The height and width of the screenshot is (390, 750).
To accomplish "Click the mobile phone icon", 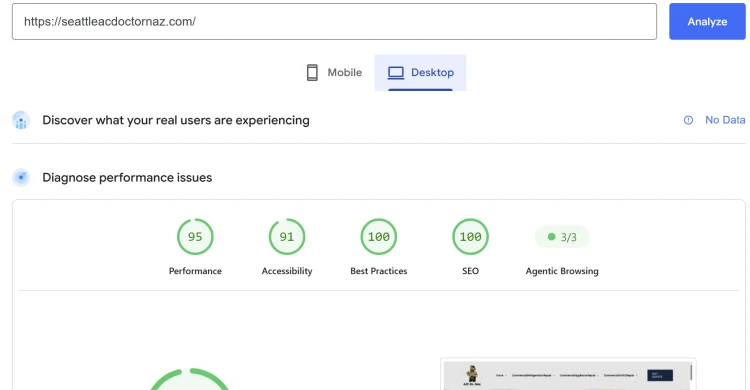I will point(312,73).
